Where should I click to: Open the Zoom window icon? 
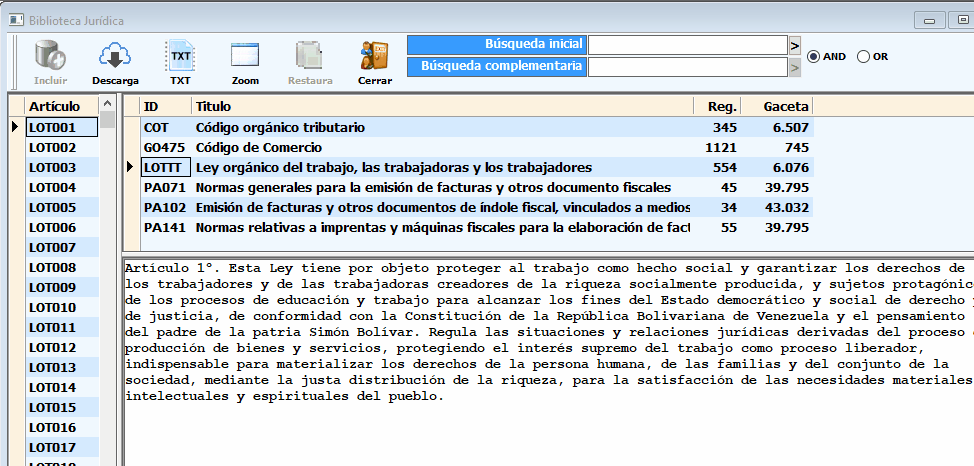(x=245, y=57)
